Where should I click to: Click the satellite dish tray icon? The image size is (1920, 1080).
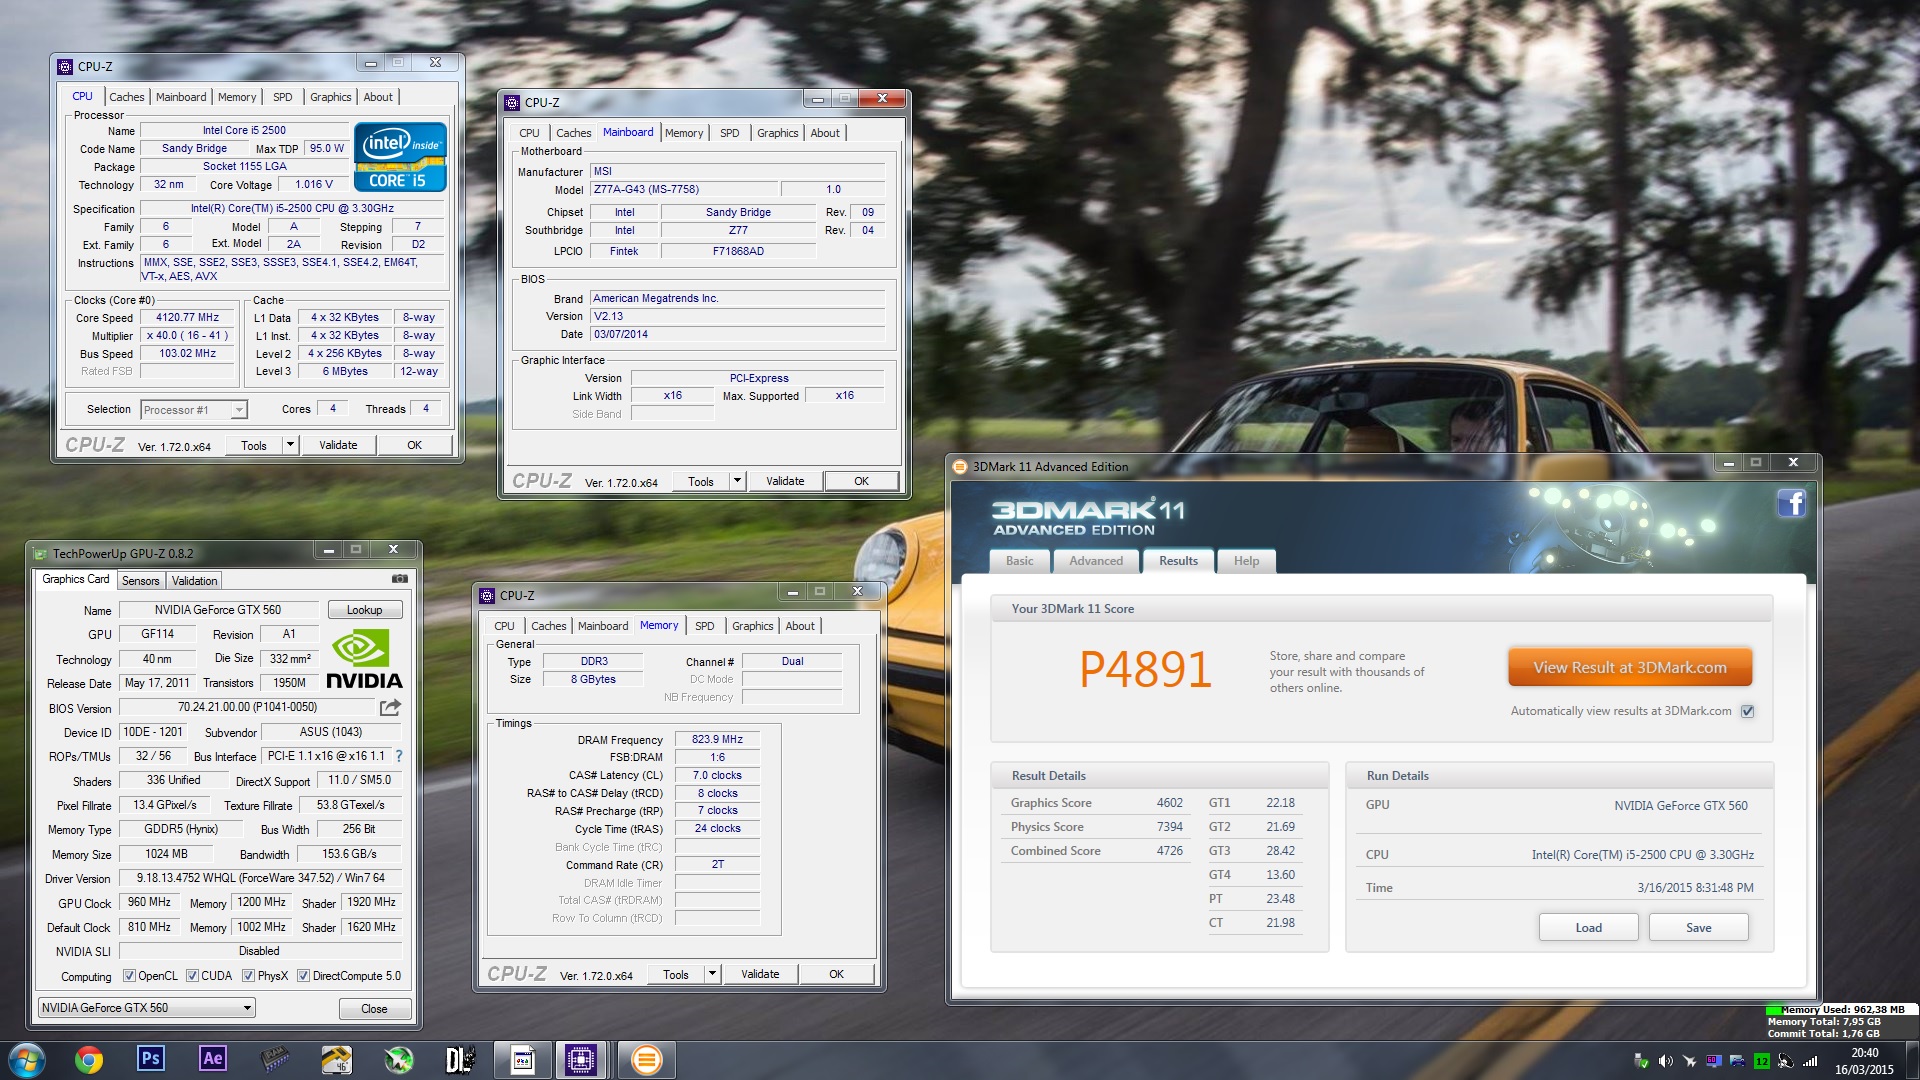[x=1785, y=1061]
